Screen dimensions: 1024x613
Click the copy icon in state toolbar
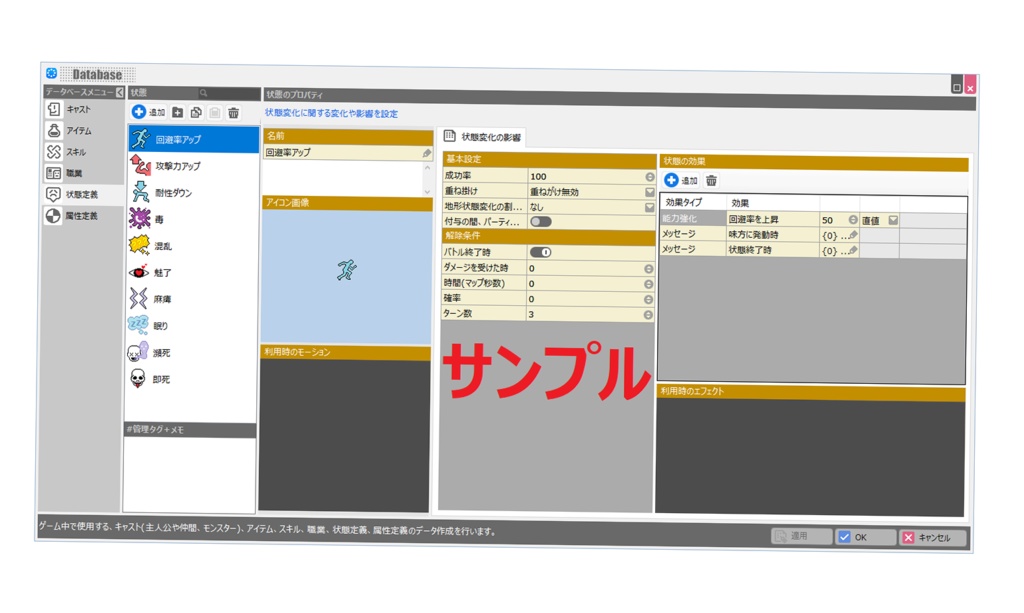pyautogui.click(x=196, y=112)
